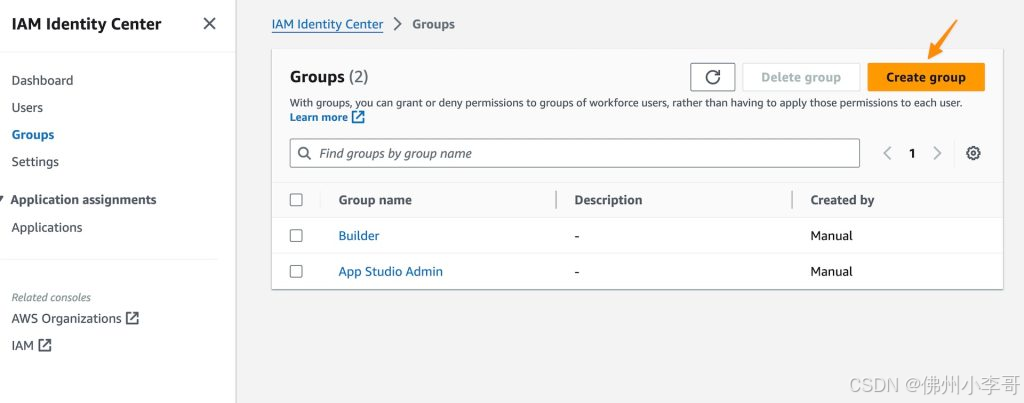Select the Builder group checkbox
Image resolution: width=1024 pixels, height=403 pixels.
pos(296,235)
